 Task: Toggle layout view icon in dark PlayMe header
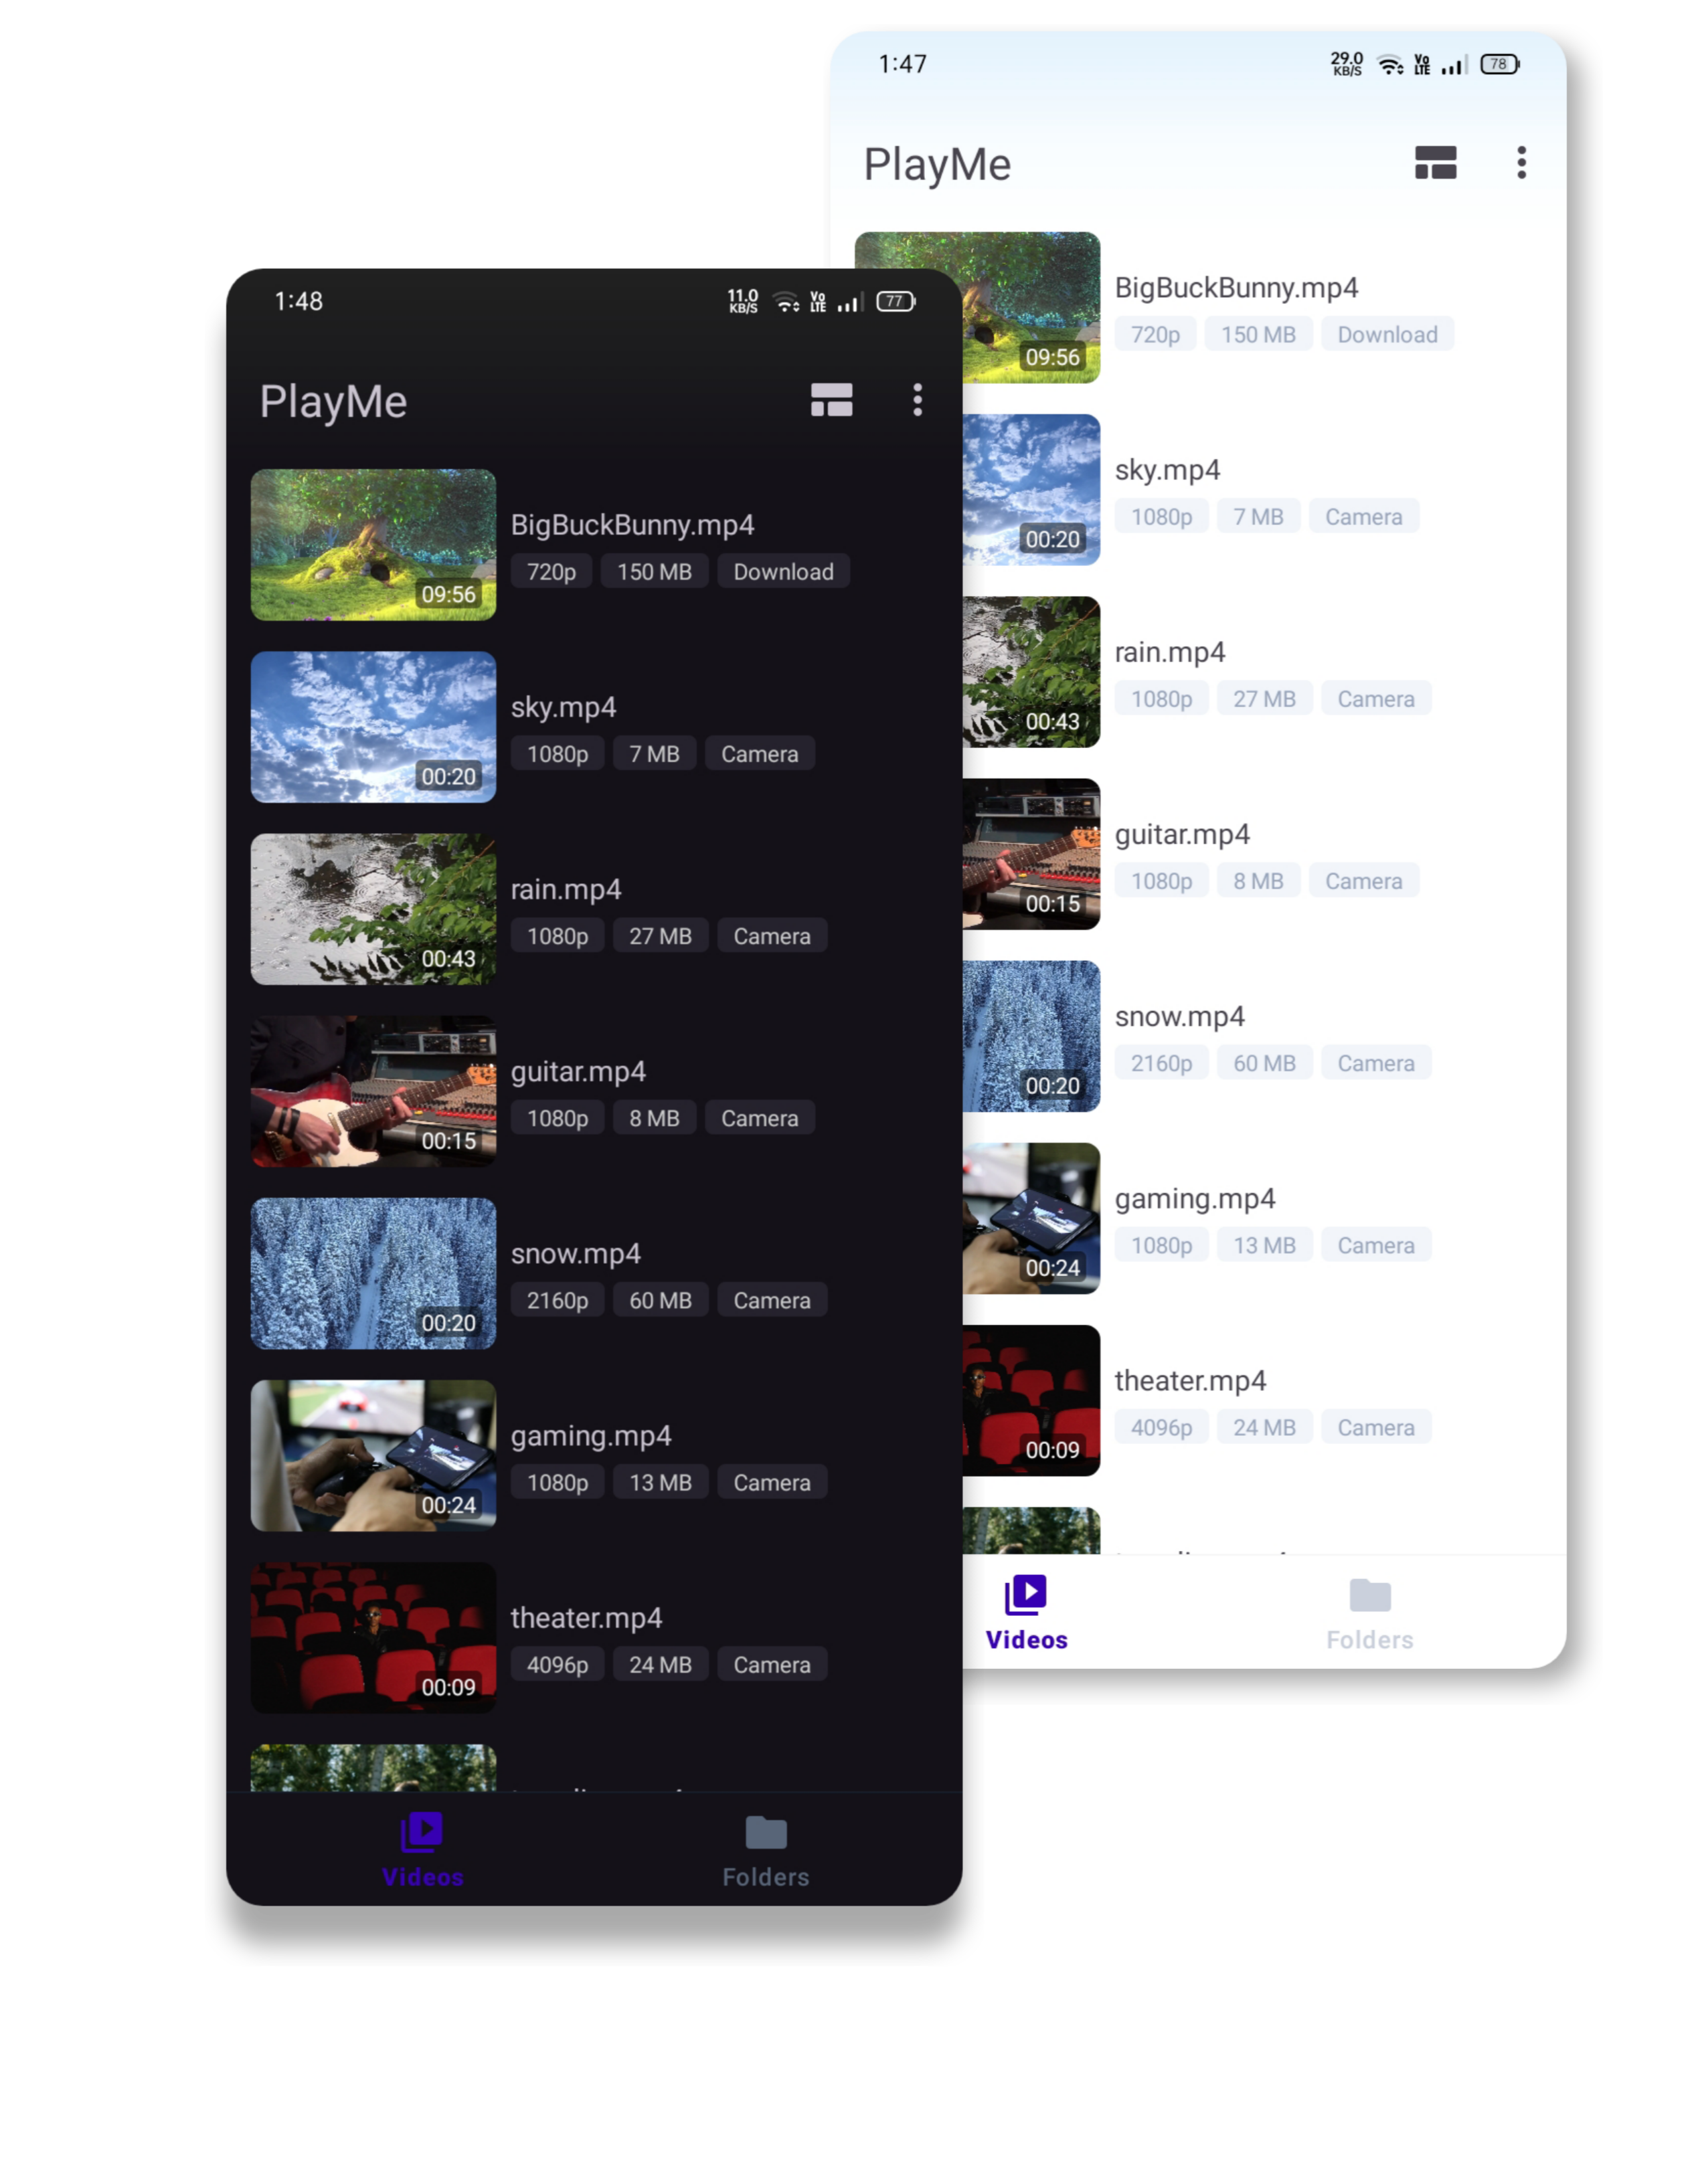pyautogui.click(x=831, y=400)
